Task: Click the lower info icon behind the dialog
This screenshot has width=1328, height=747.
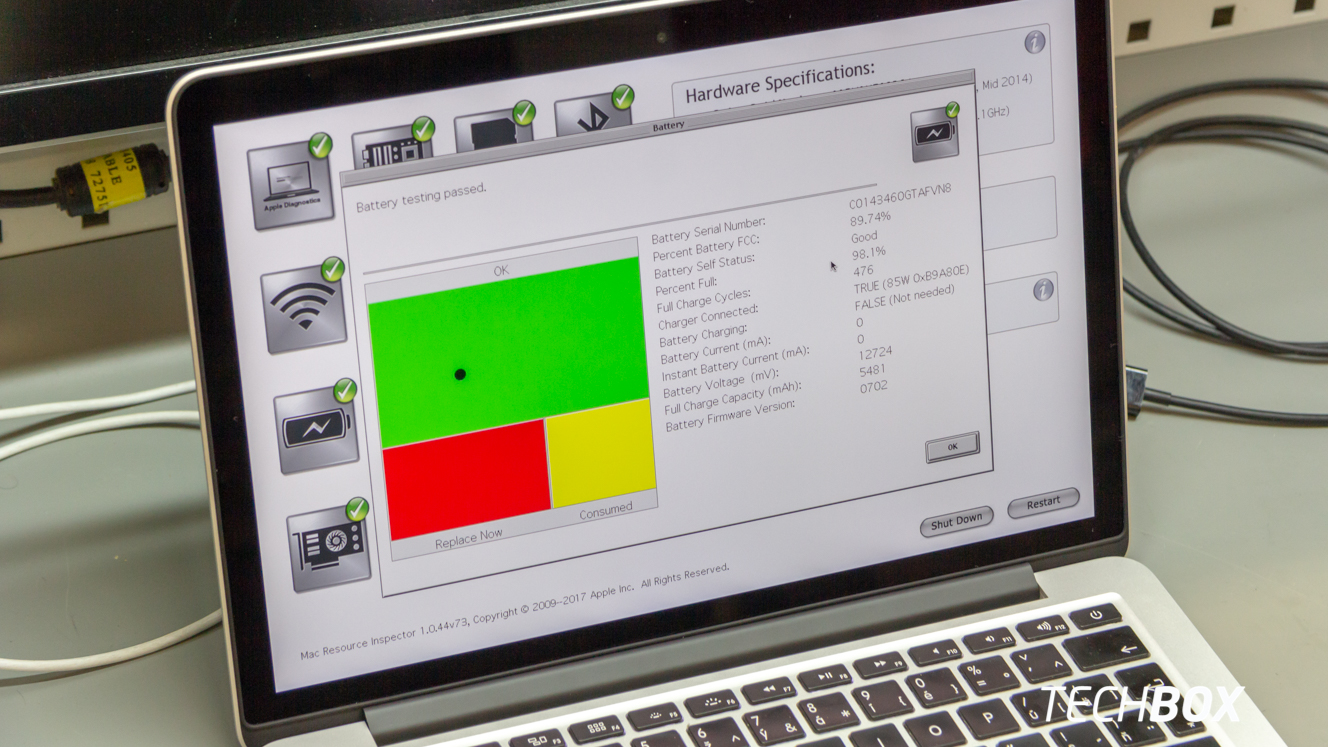Action: pos(1043,290)
